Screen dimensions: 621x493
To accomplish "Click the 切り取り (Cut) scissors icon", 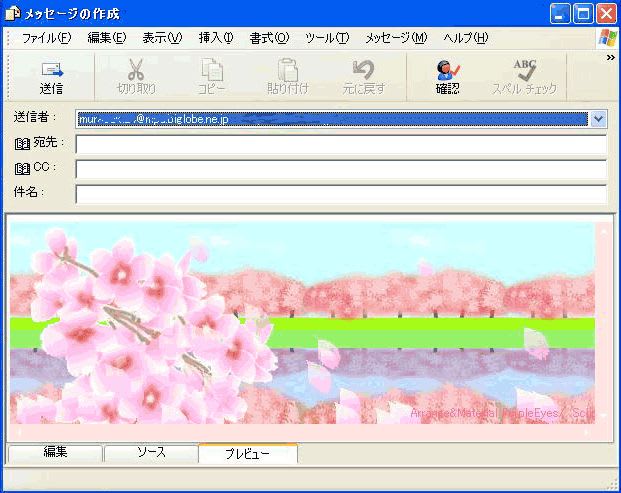I will coord(136,70).
